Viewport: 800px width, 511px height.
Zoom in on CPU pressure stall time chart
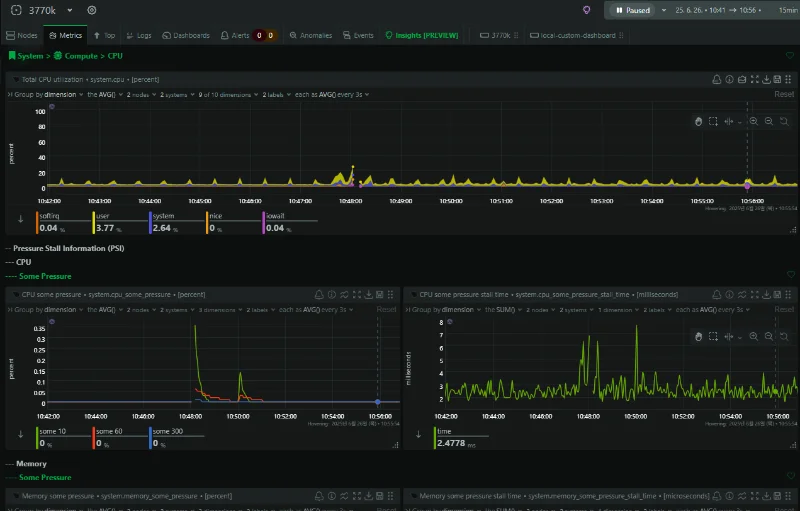click(x=754, y=337)
